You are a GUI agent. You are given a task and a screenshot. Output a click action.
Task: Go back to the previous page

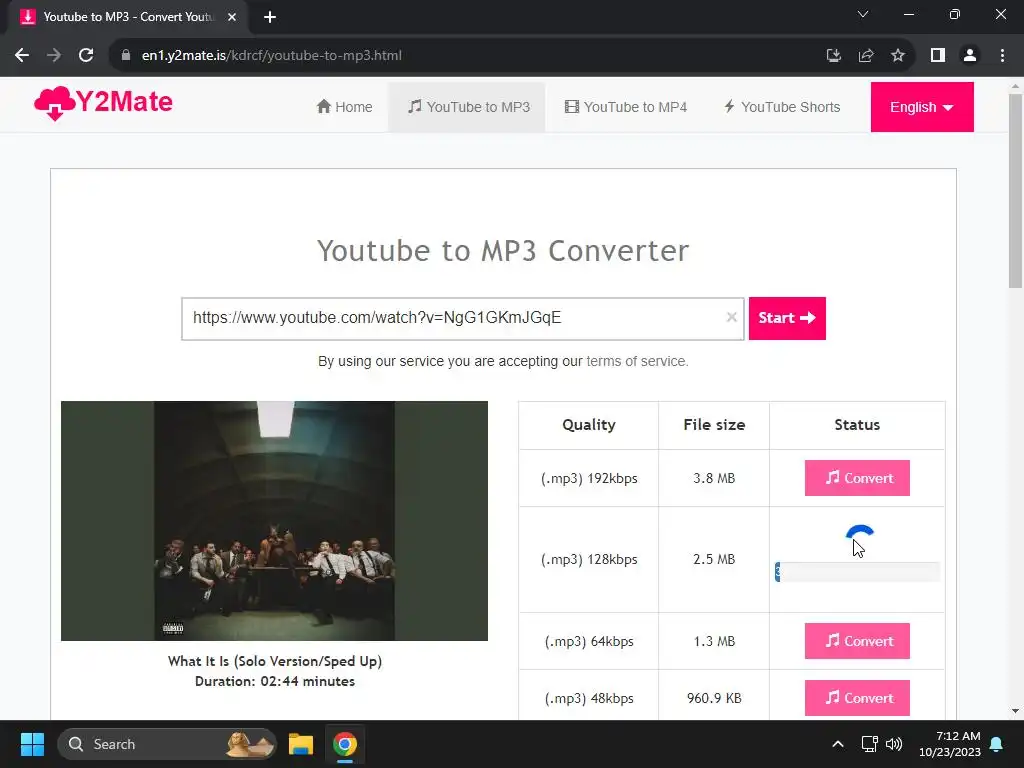pyautogui.click(x=22, y=56)
